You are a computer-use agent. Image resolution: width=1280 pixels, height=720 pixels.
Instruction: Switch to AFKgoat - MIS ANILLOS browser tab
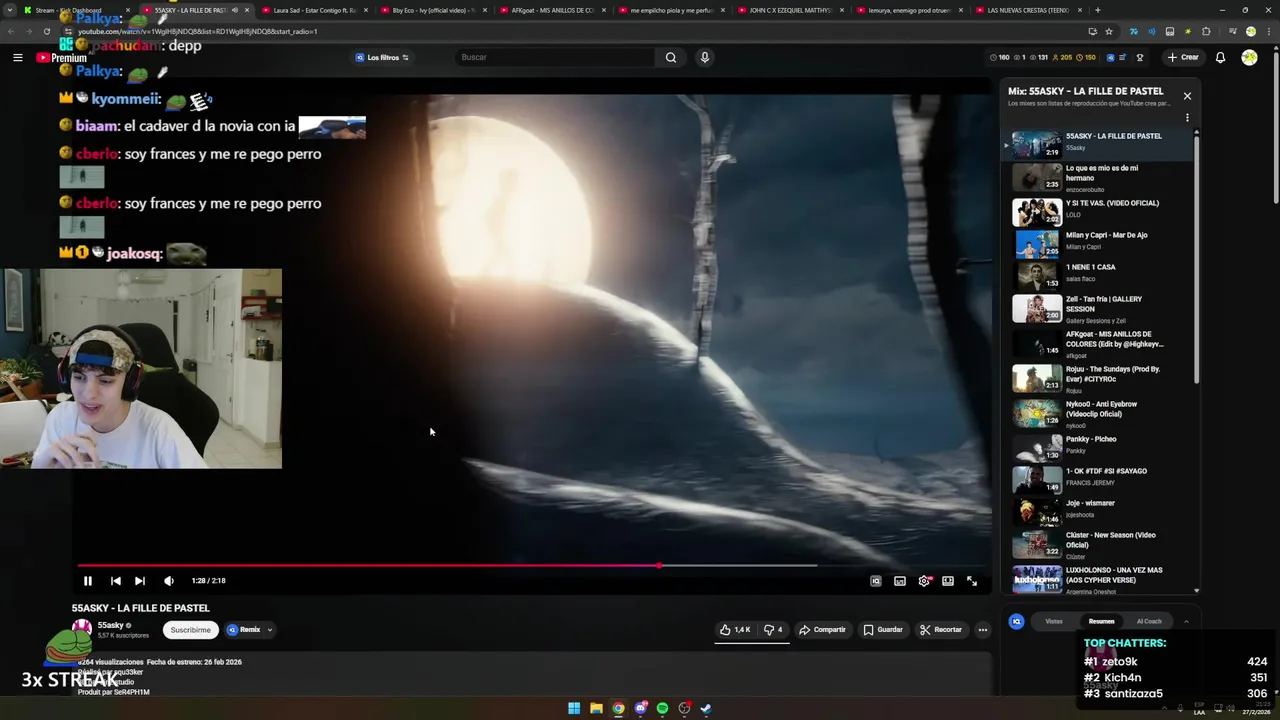[552, 10]
